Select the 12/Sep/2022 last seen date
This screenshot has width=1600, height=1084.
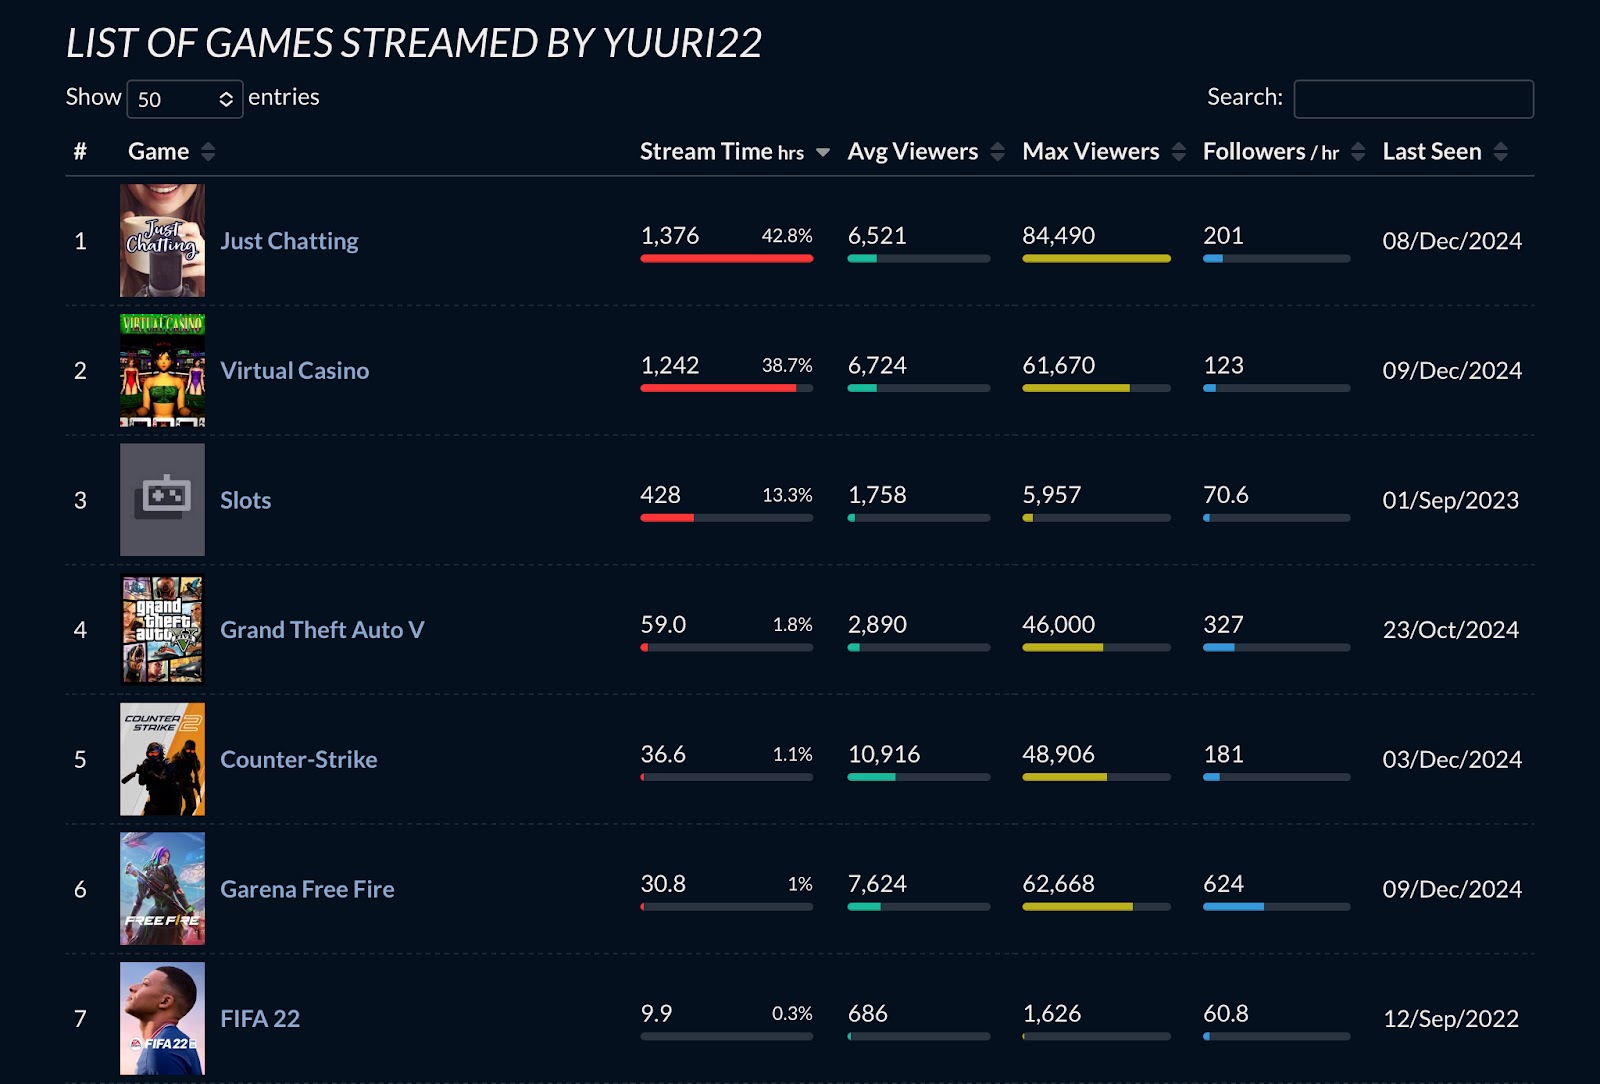coord(1451,1019)
